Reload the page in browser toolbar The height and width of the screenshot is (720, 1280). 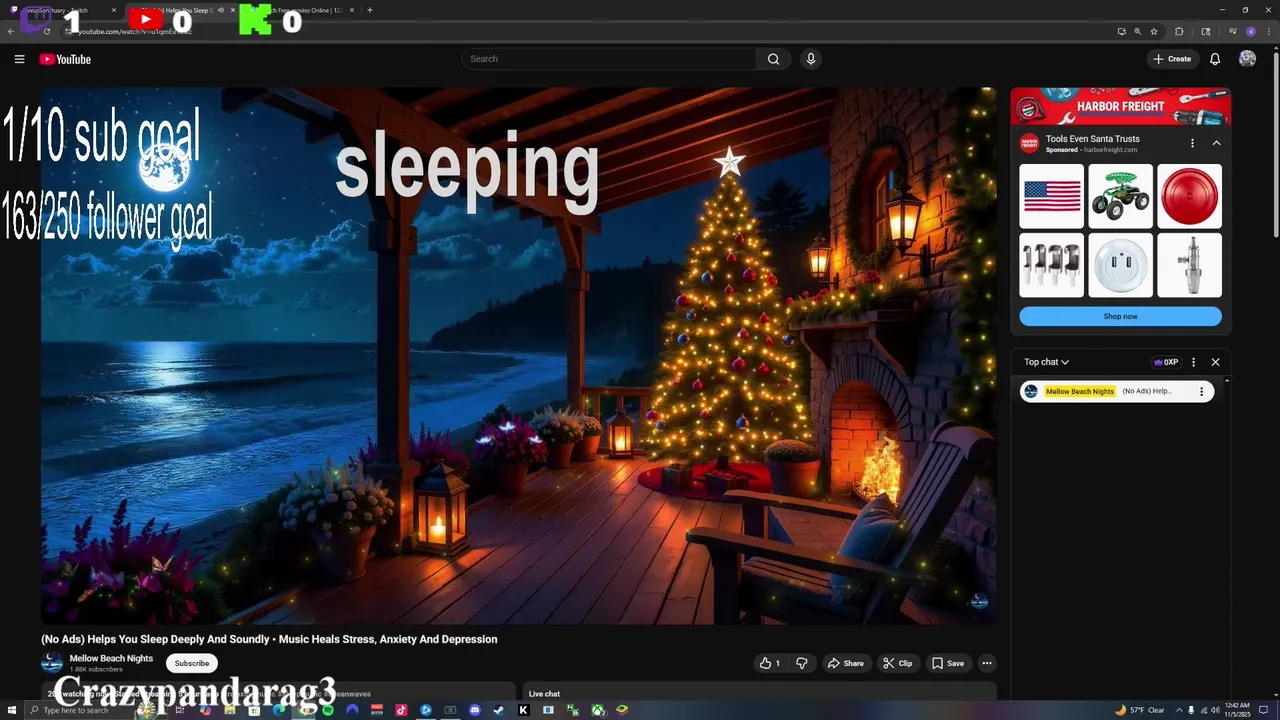coord(47,31)
